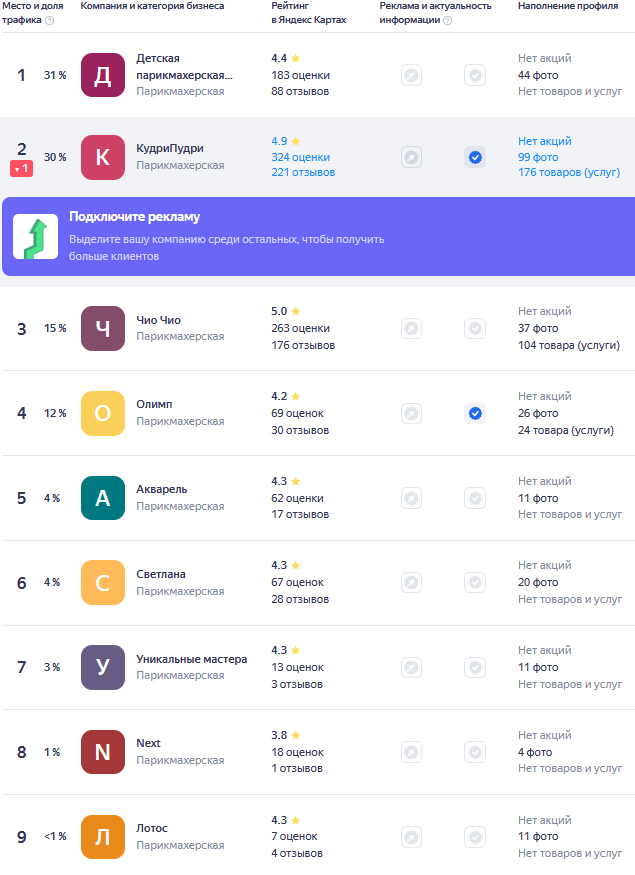Click the yellow 'О' avatar of Олимп
The height and width of the screenshot is (875, 635).
(103, 413)
